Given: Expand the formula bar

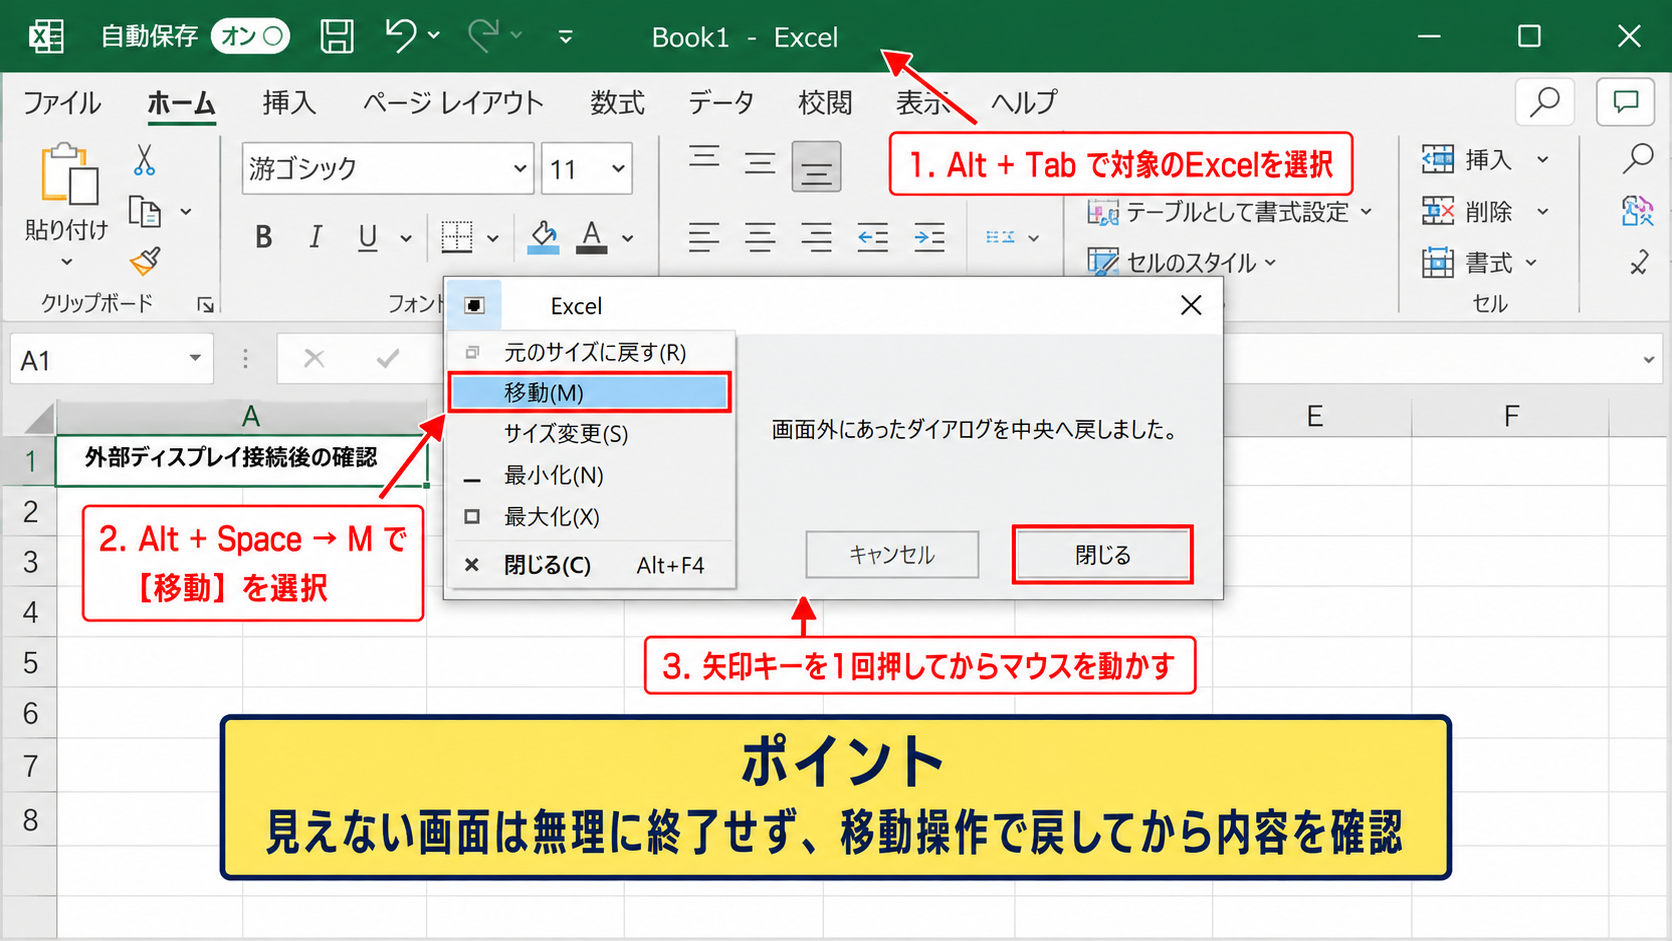Looking at the screenshot, I should point(1648,360).
